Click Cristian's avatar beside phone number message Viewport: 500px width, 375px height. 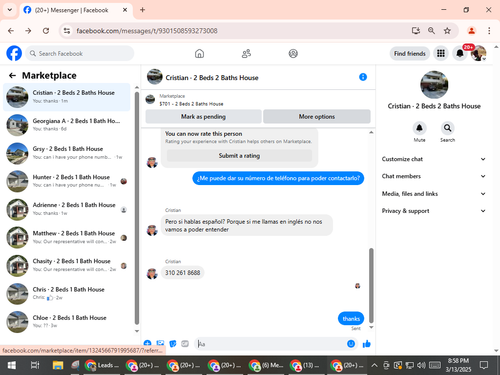[152, 273]
